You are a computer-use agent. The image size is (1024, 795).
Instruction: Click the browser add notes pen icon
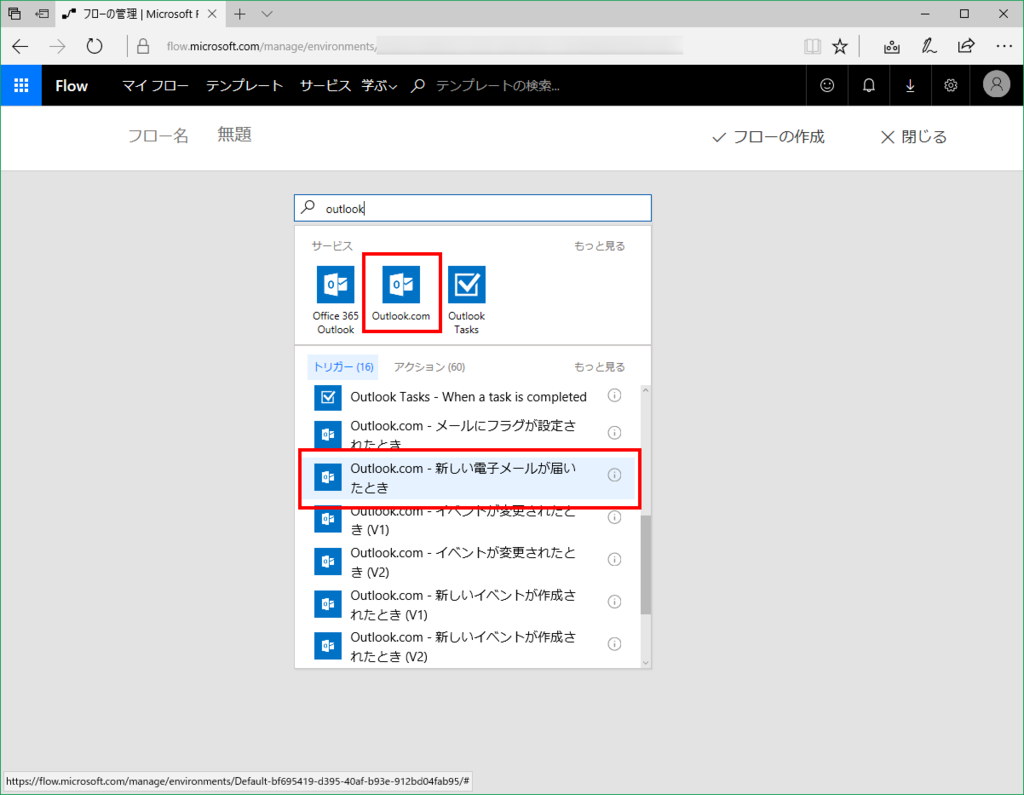929,46
